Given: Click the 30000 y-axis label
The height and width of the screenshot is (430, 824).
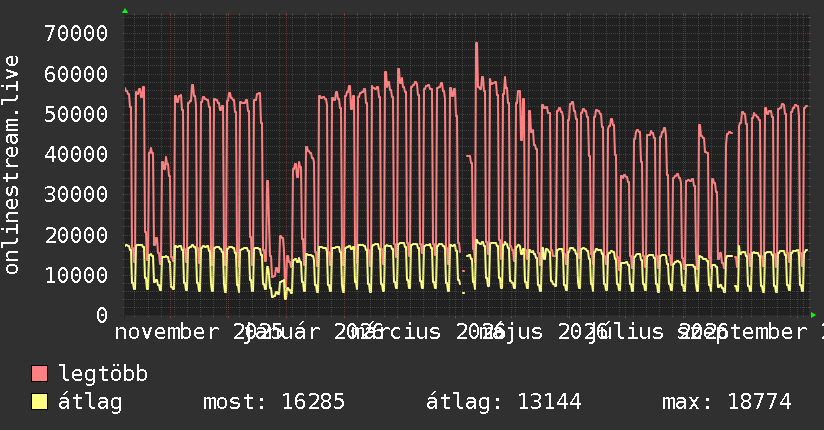Looking at the screenshot, I should coord(76,194).
